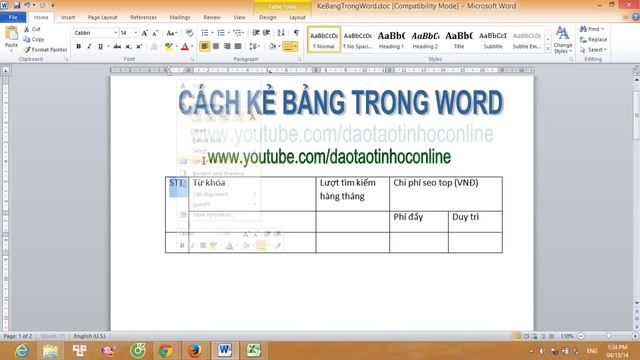The width and height of the screenshot is (640, 360).
Task: Expand the numbering list dropdown
Action: click(228, 33)
